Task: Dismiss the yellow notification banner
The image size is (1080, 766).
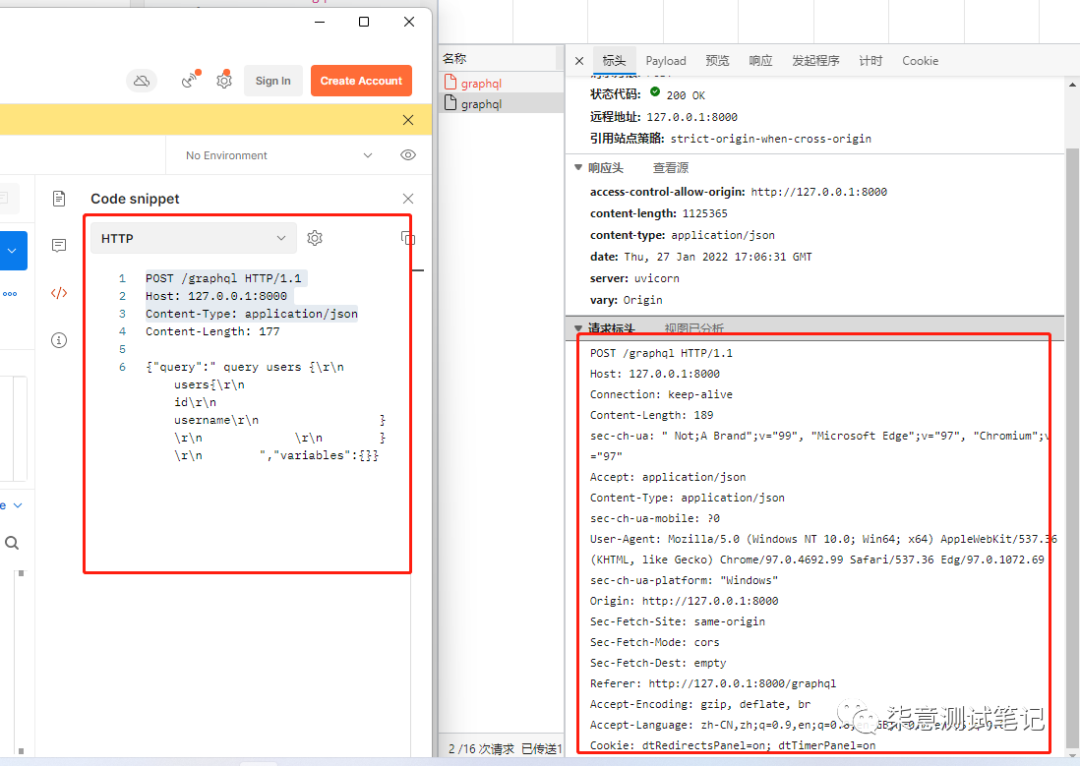Action: [x=408, y=120]
